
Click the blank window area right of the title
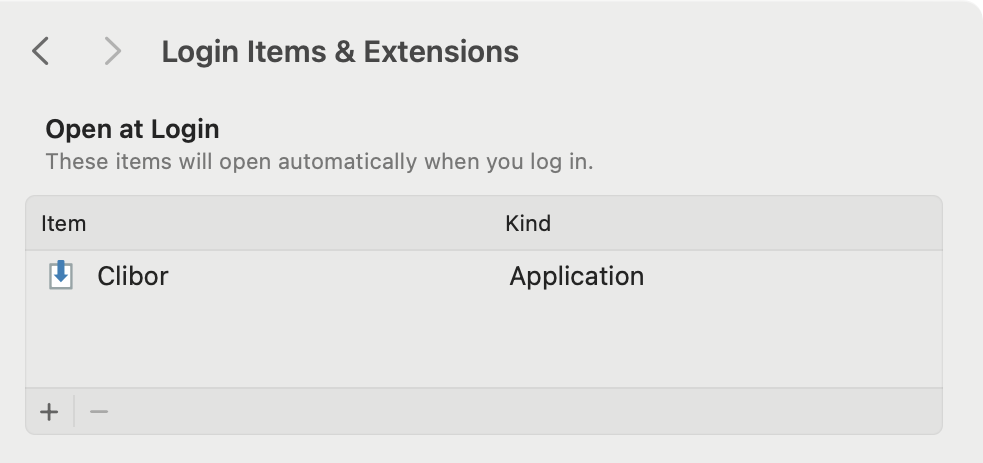click(740, 51)
